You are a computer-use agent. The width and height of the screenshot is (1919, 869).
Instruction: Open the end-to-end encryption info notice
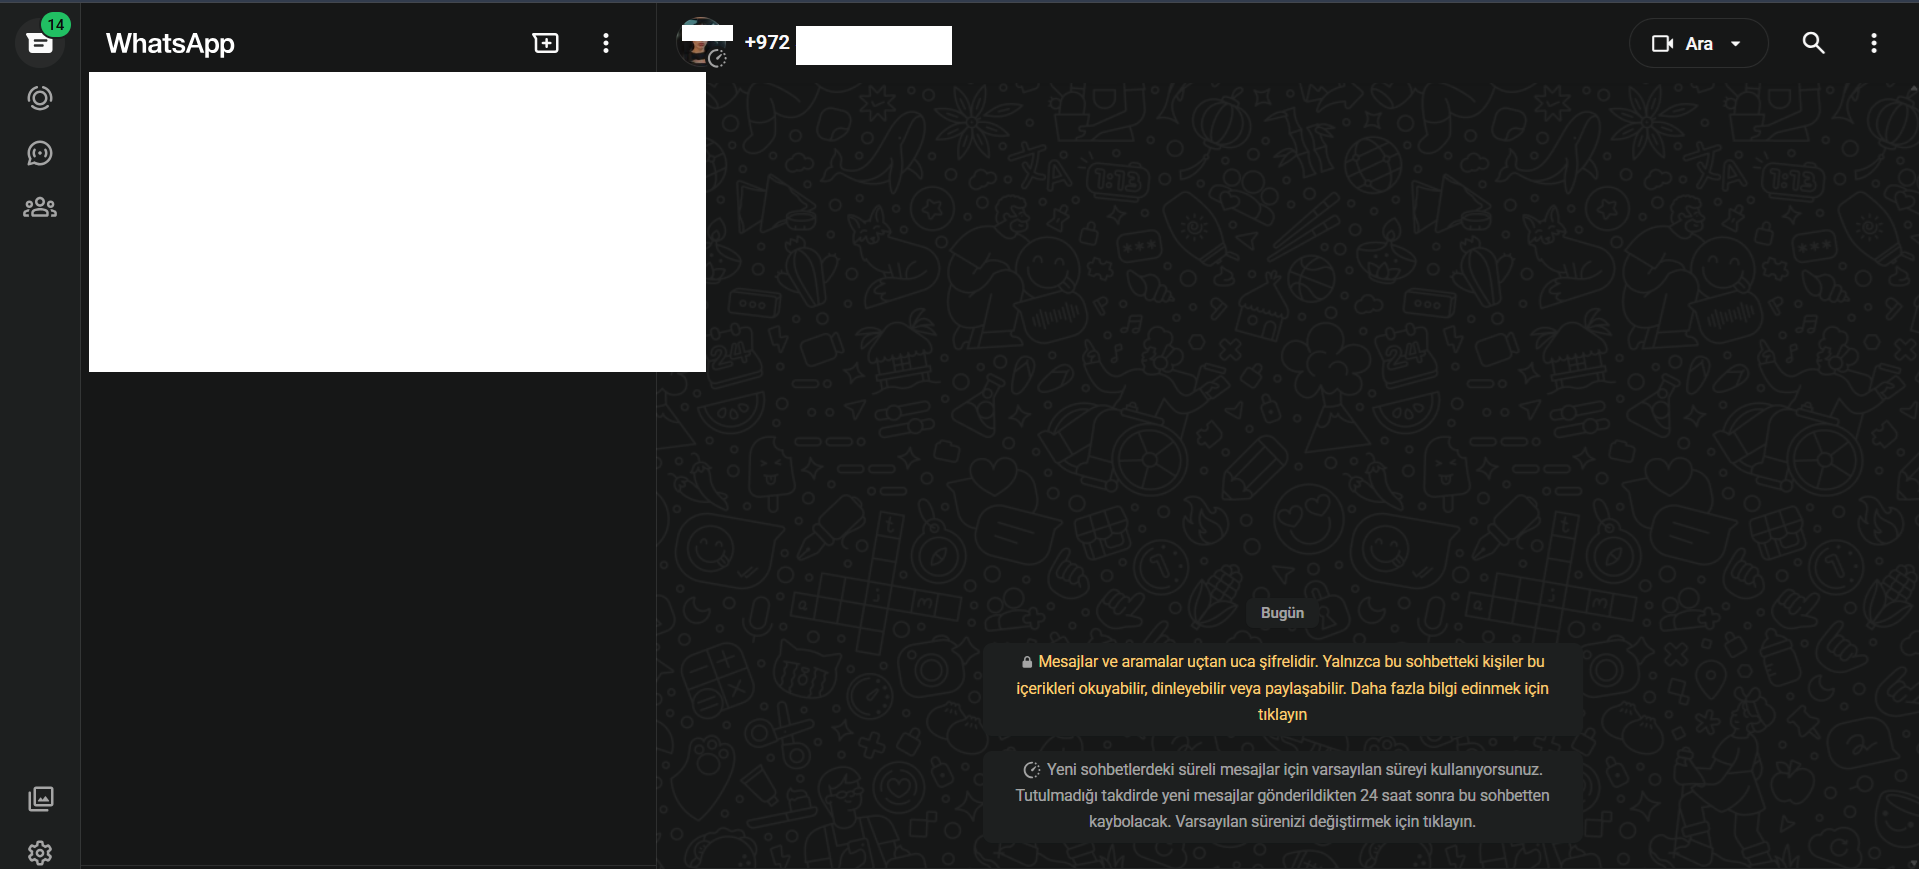(1282, 688)
